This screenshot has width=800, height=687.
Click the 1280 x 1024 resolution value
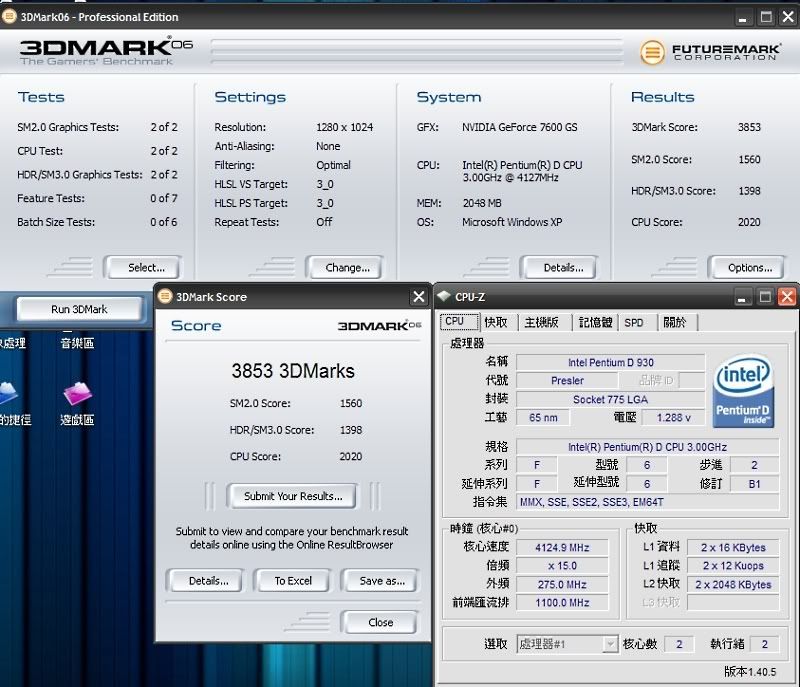[x=344, y=127]
